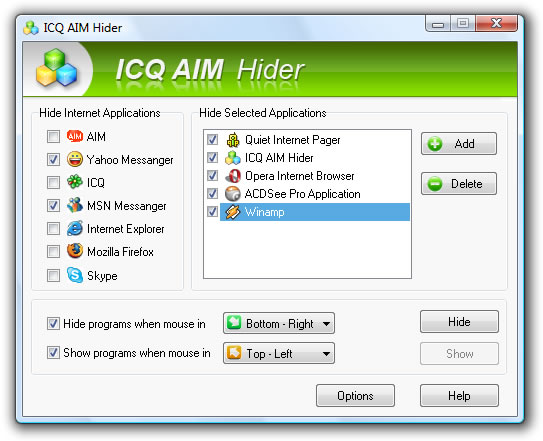Click the Hide button

[459, 322]
